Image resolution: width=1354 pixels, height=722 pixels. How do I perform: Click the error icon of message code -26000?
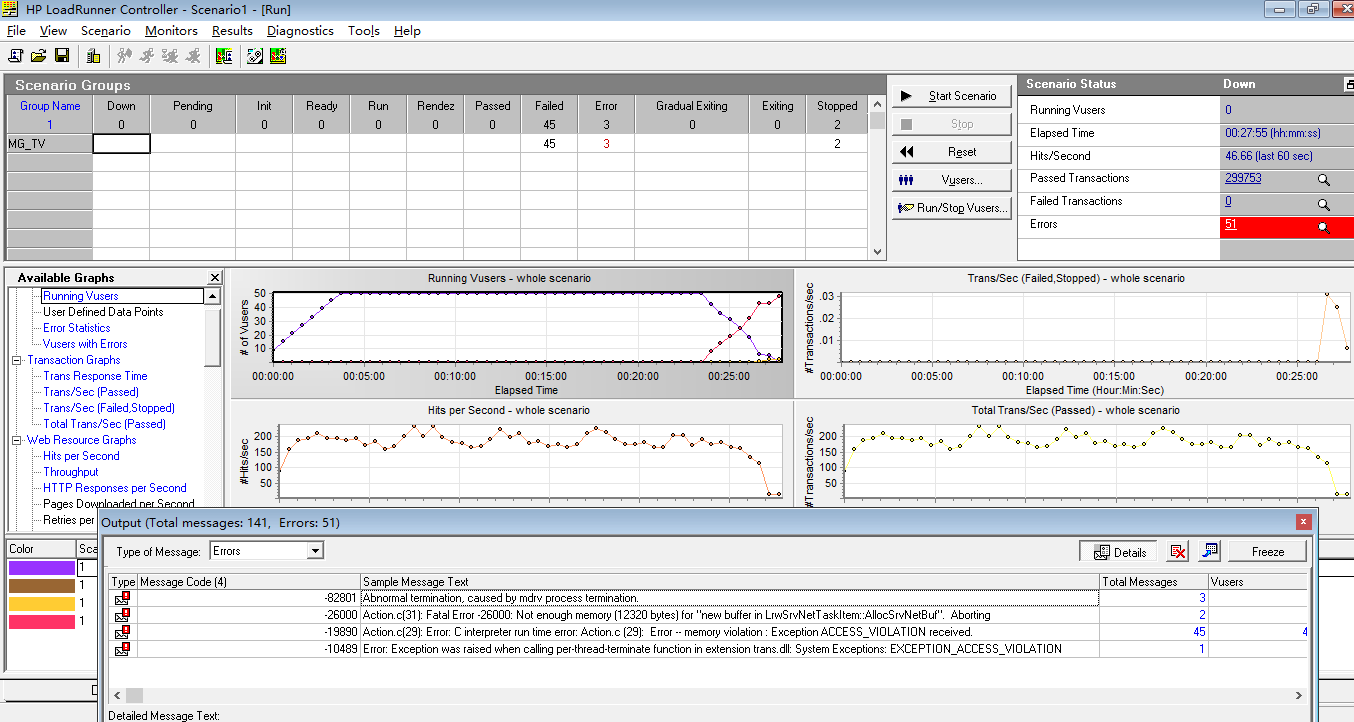123,615
